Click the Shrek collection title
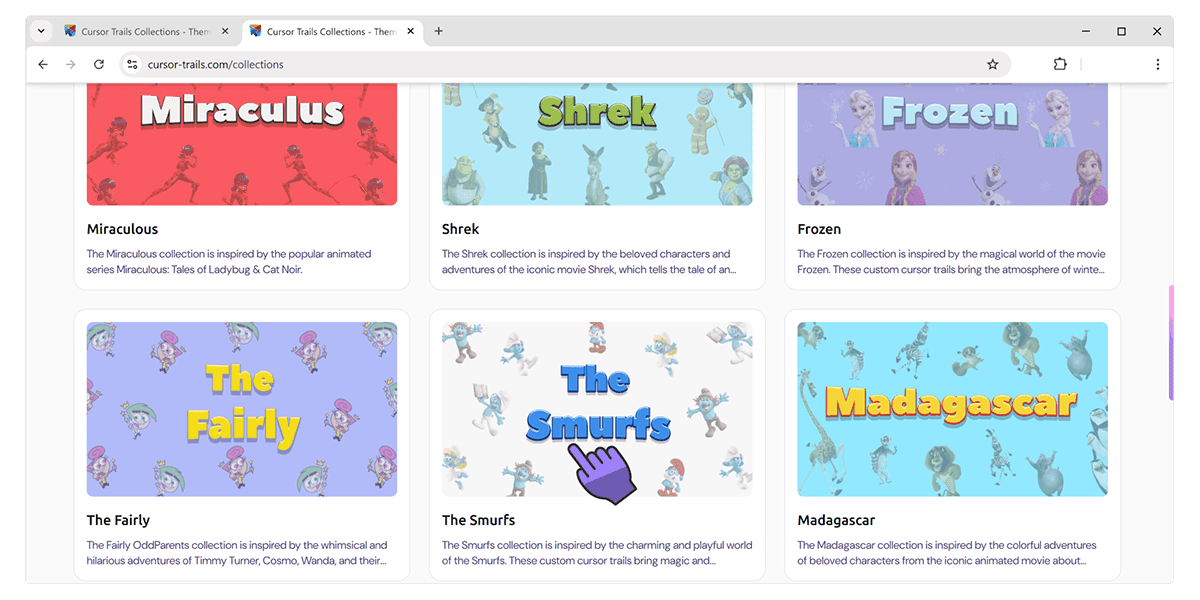This screenshot has height=600, width=1200. (x=461, y=229)
